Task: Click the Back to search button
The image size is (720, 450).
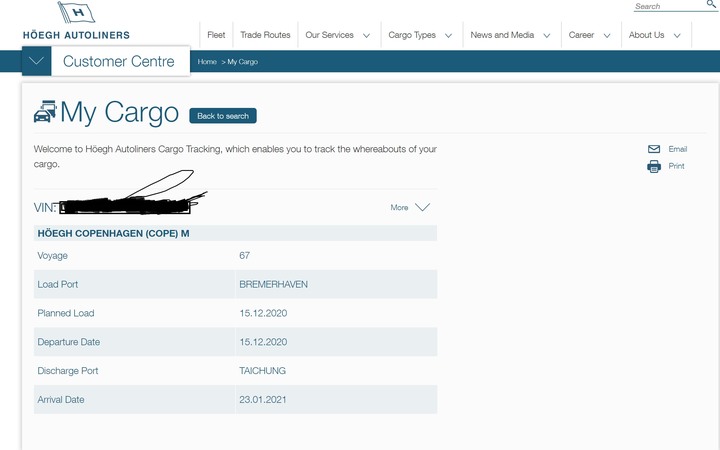Action: click(223, 116)
